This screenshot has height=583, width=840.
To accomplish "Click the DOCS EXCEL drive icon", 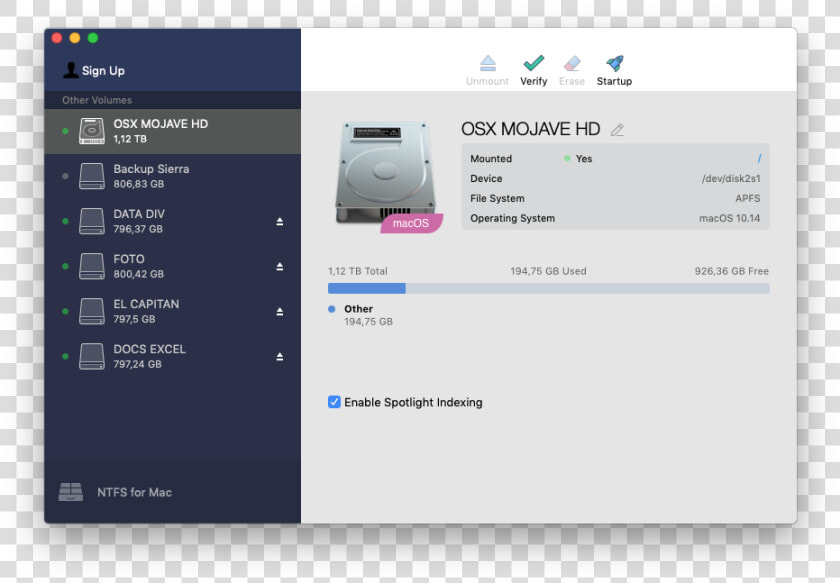I will pos(92,356).
